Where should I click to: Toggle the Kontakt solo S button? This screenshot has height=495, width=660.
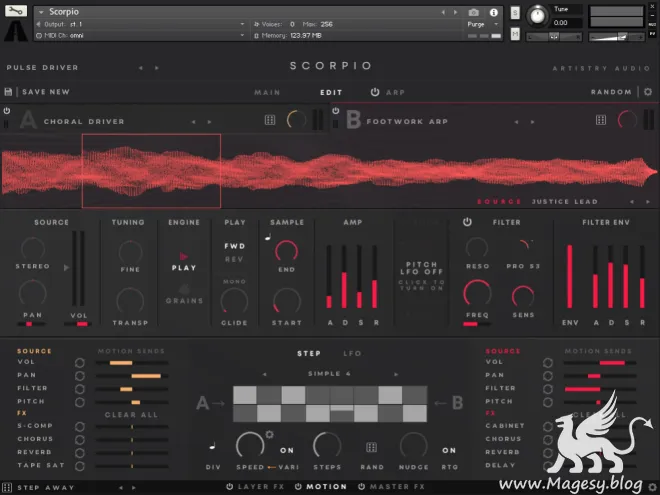pyautogui.click(x=515, y=13)
